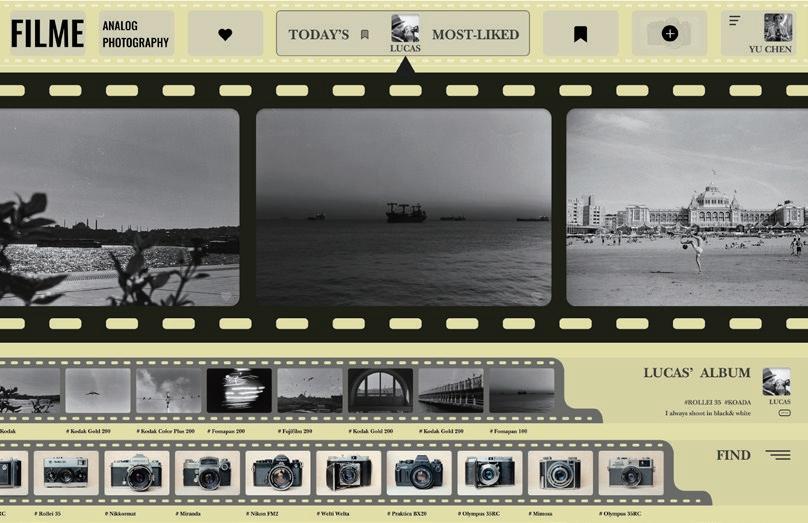Viewport: 808px width, 523px height.
Task: Click the #KOADA hashtag
Action: 737,402
